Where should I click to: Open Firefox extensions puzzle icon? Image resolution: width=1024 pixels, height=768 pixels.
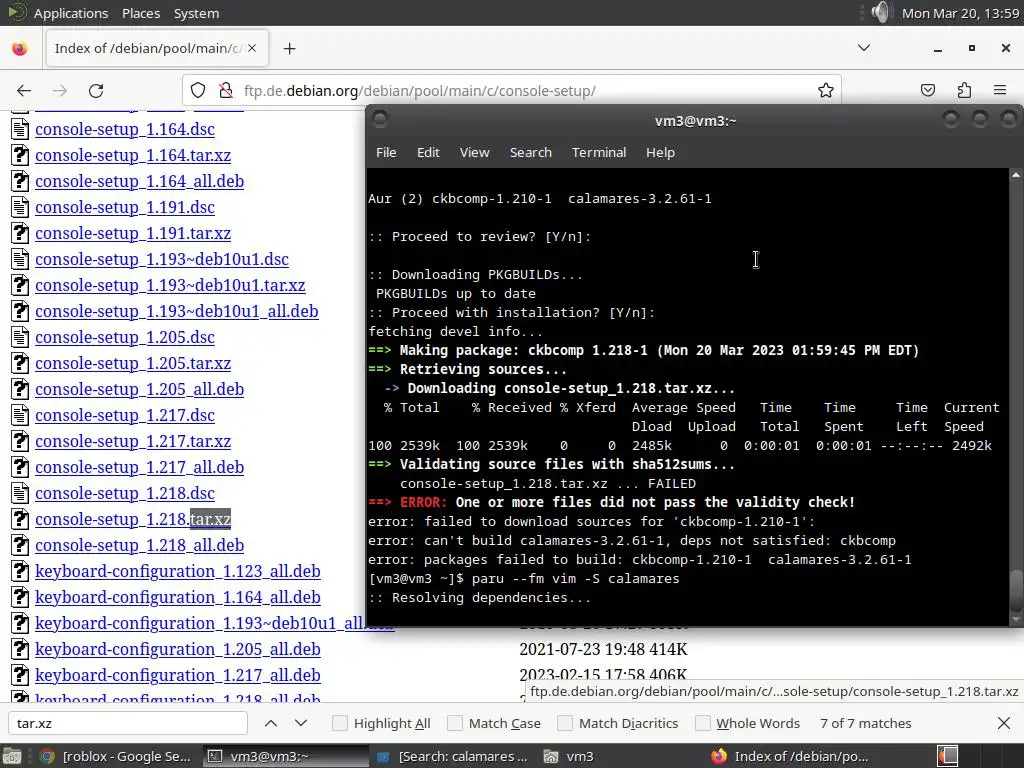(964, 91)
